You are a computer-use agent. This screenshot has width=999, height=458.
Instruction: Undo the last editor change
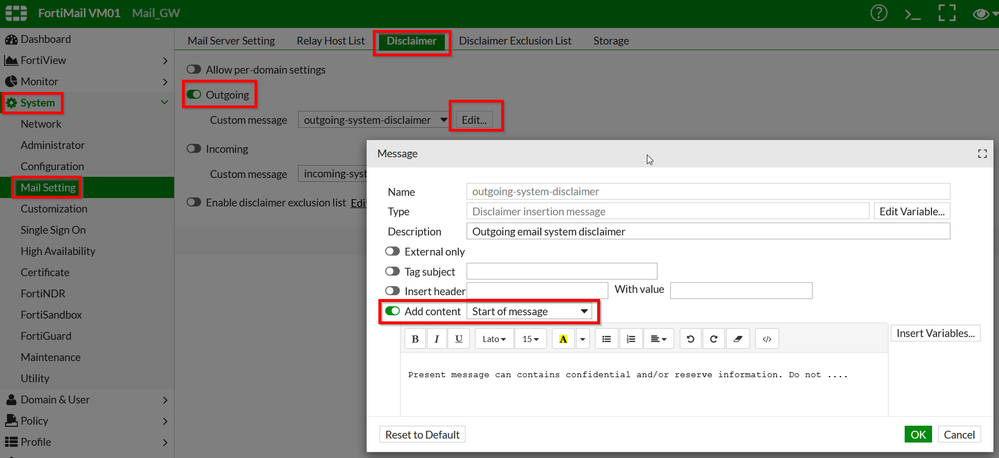point(689,339)
